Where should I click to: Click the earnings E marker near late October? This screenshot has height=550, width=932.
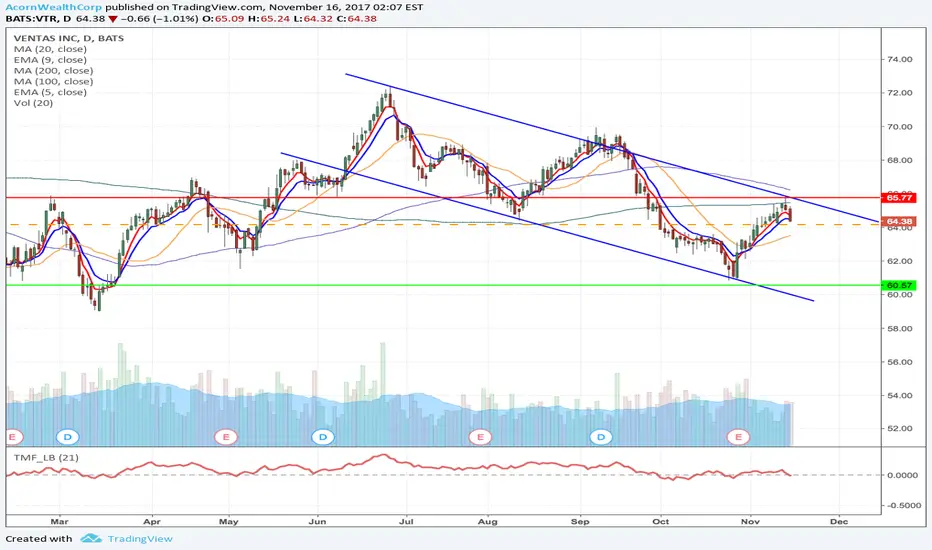(739, 437)
